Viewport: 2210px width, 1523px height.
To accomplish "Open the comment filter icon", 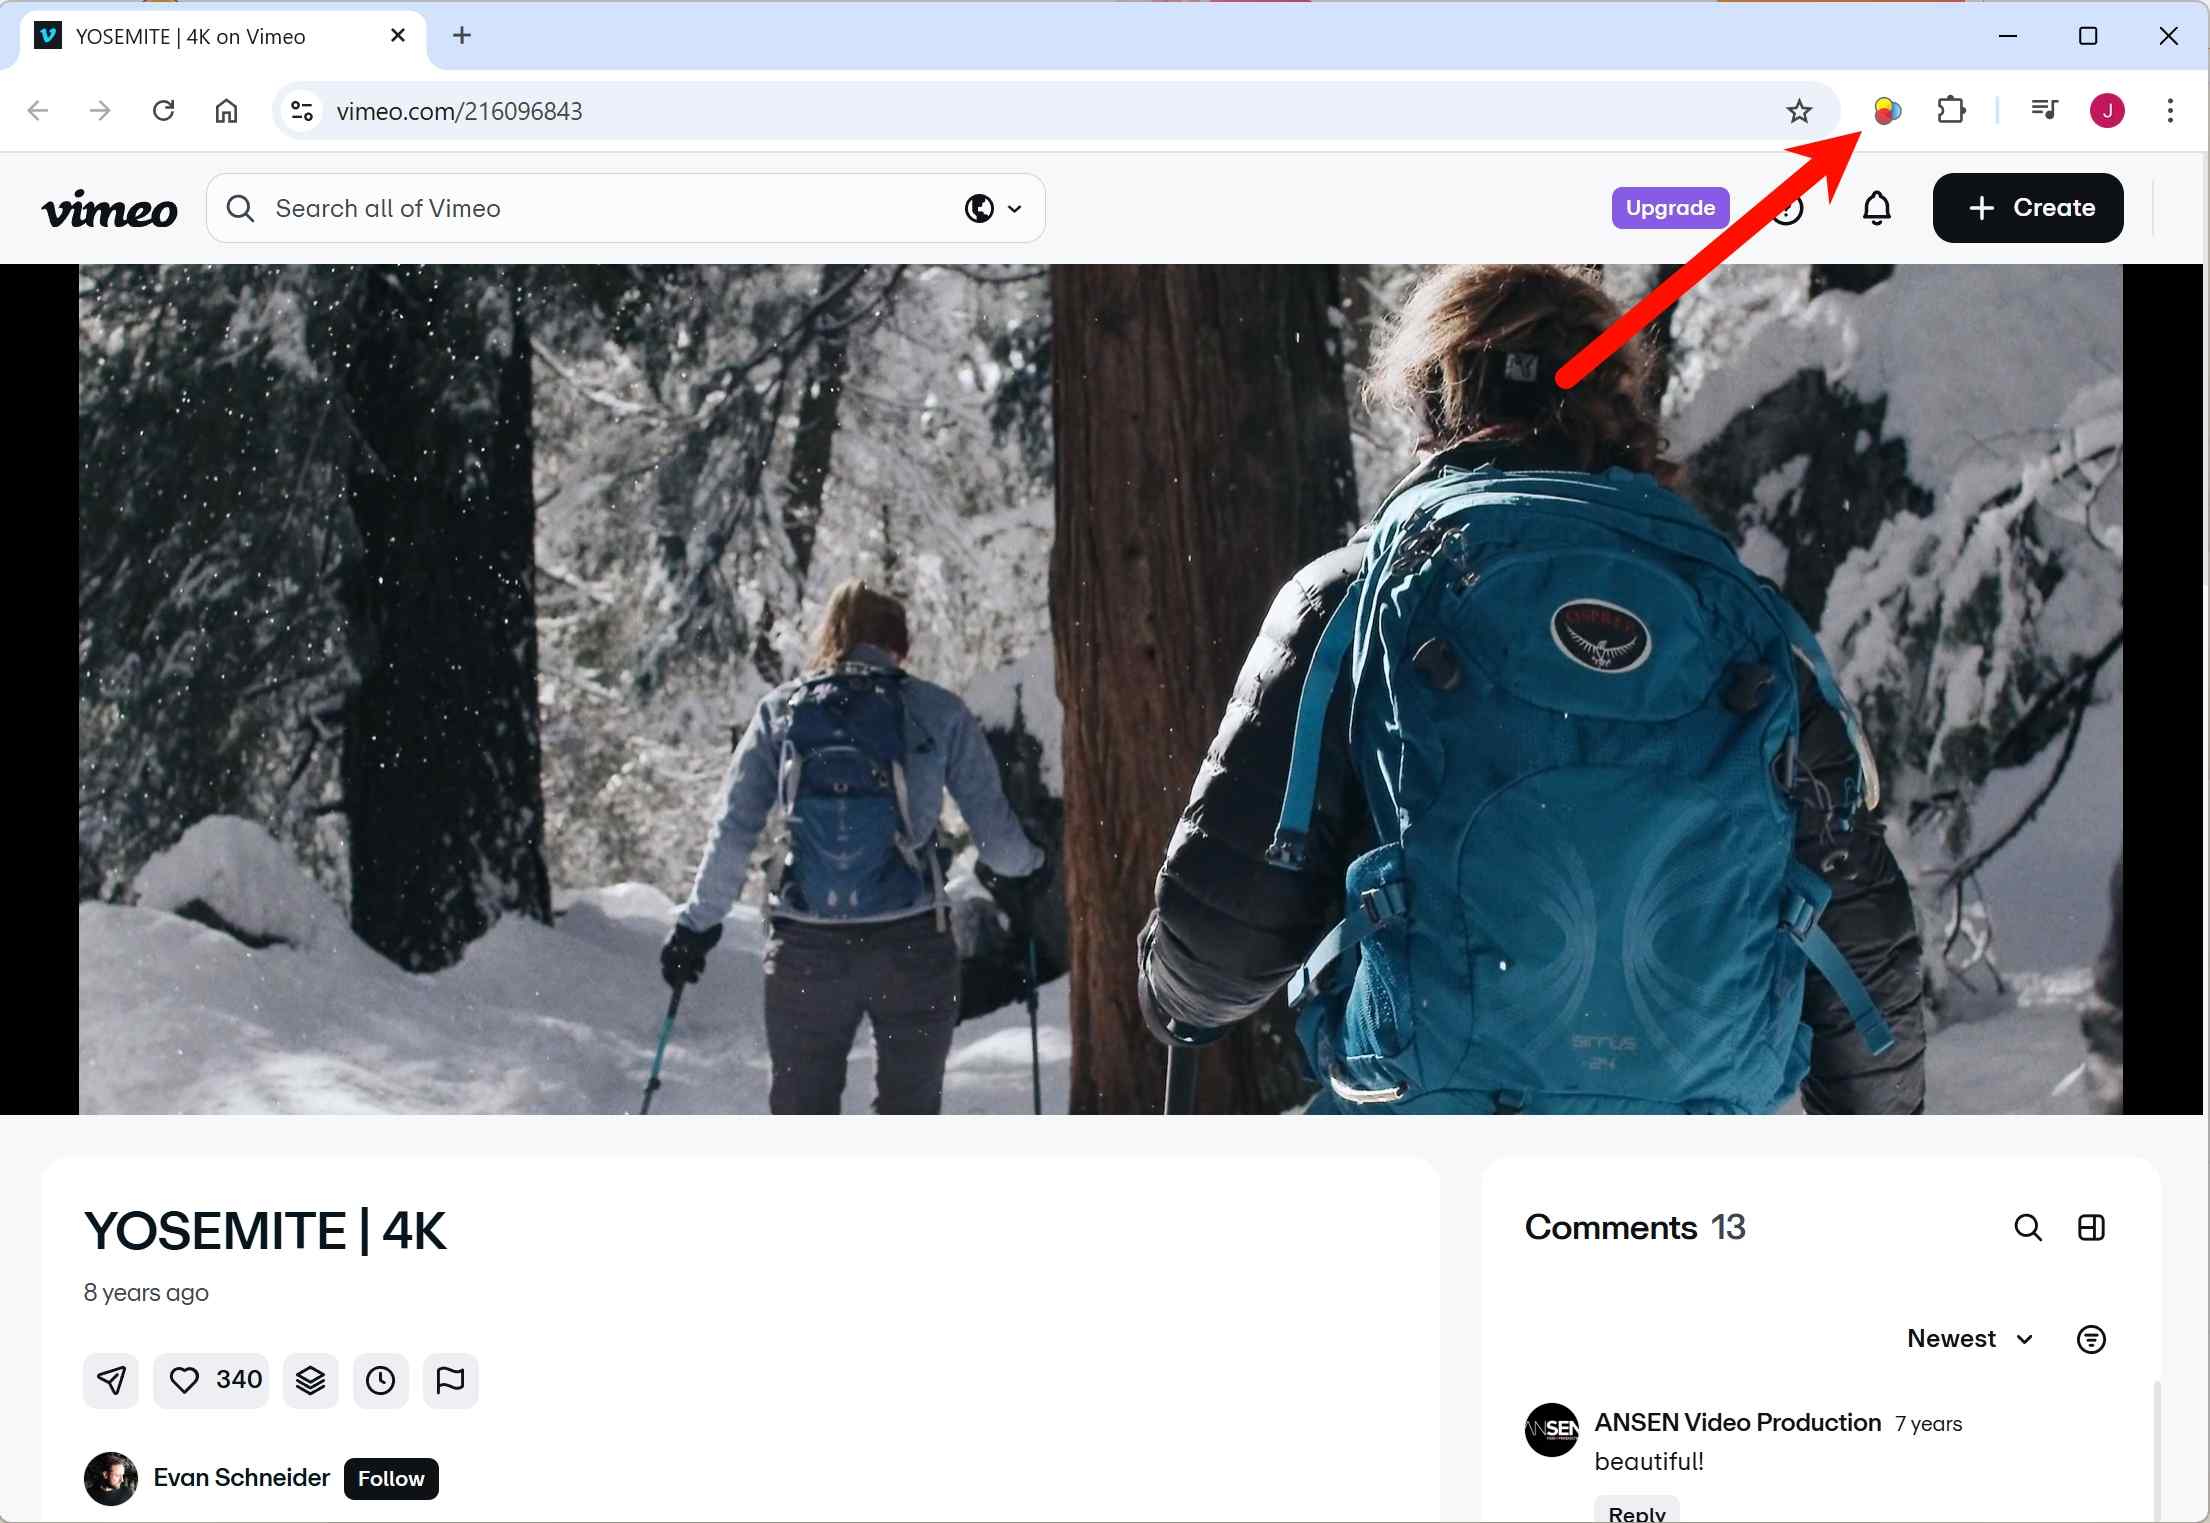I will click(x=2091, y=1339).
